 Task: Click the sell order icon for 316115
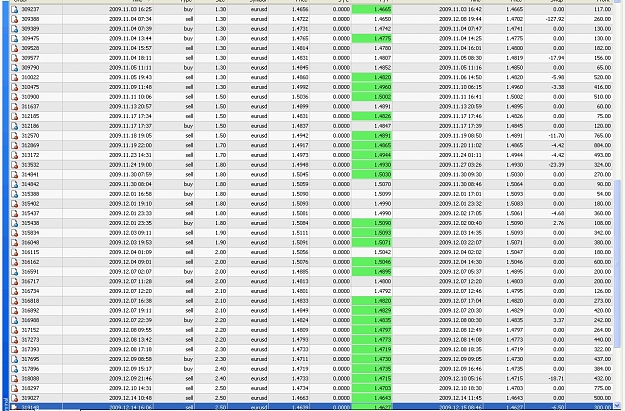pos(14,252)
